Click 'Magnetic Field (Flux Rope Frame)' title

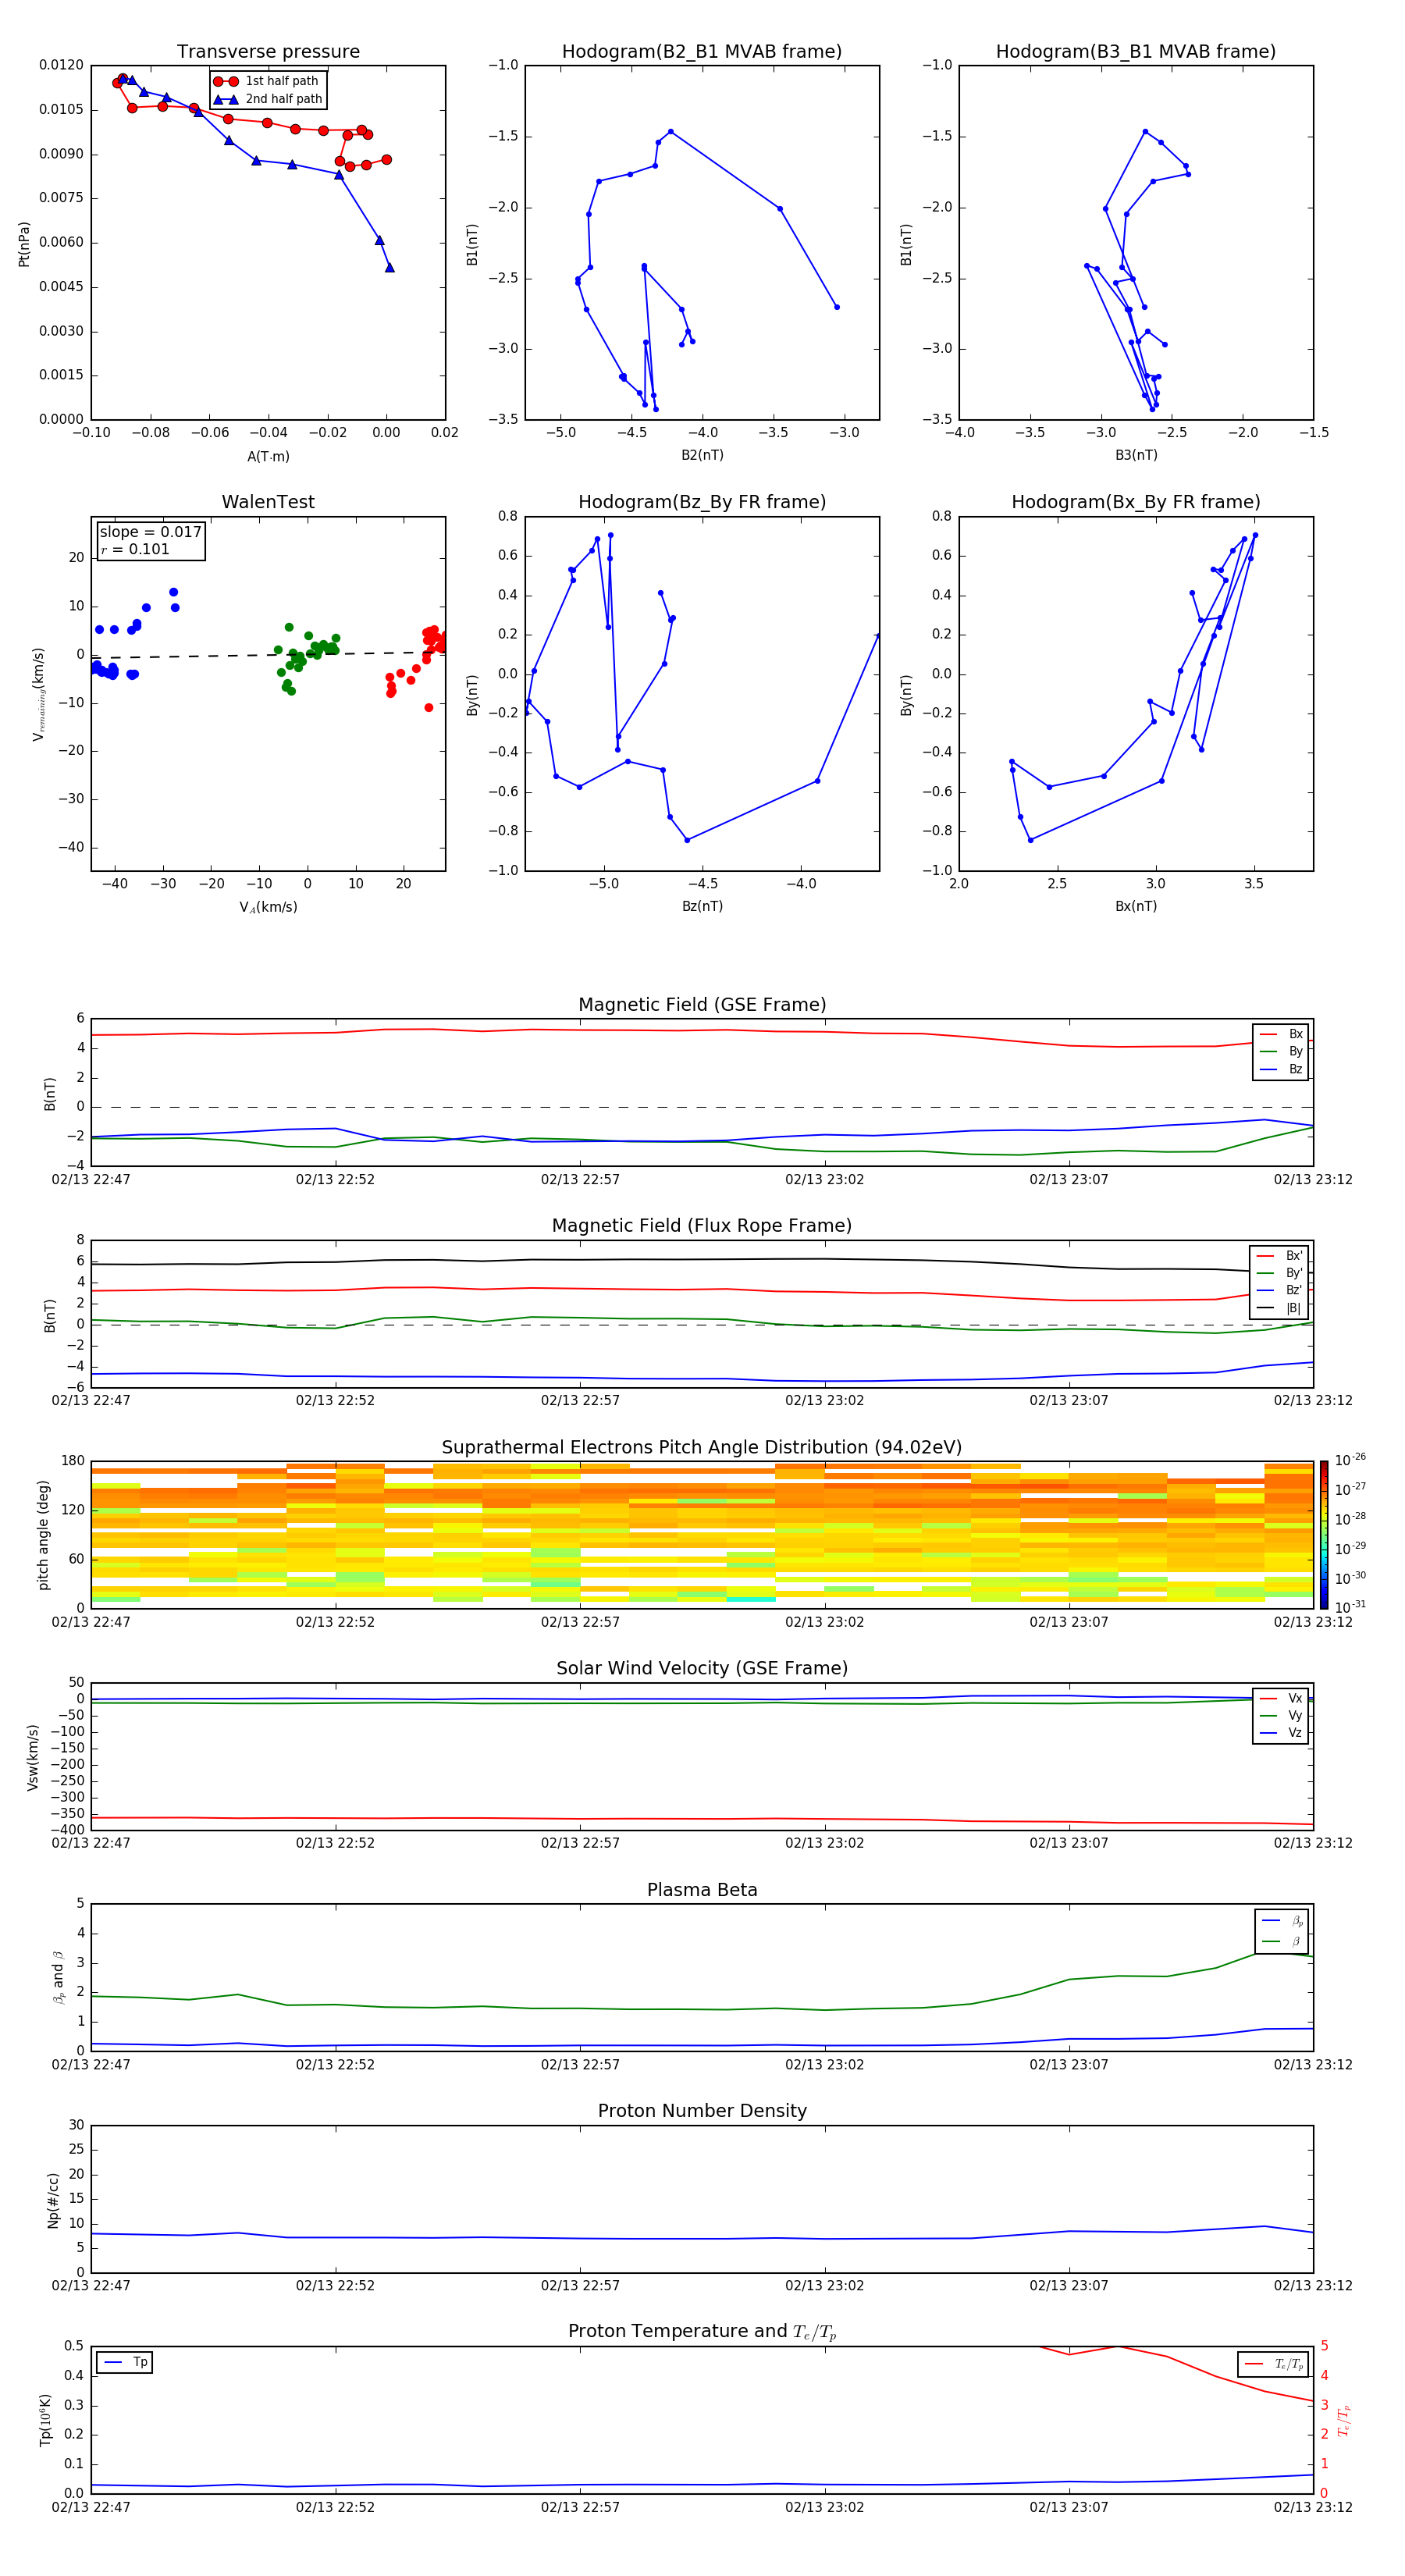(x=702, y=1226)
